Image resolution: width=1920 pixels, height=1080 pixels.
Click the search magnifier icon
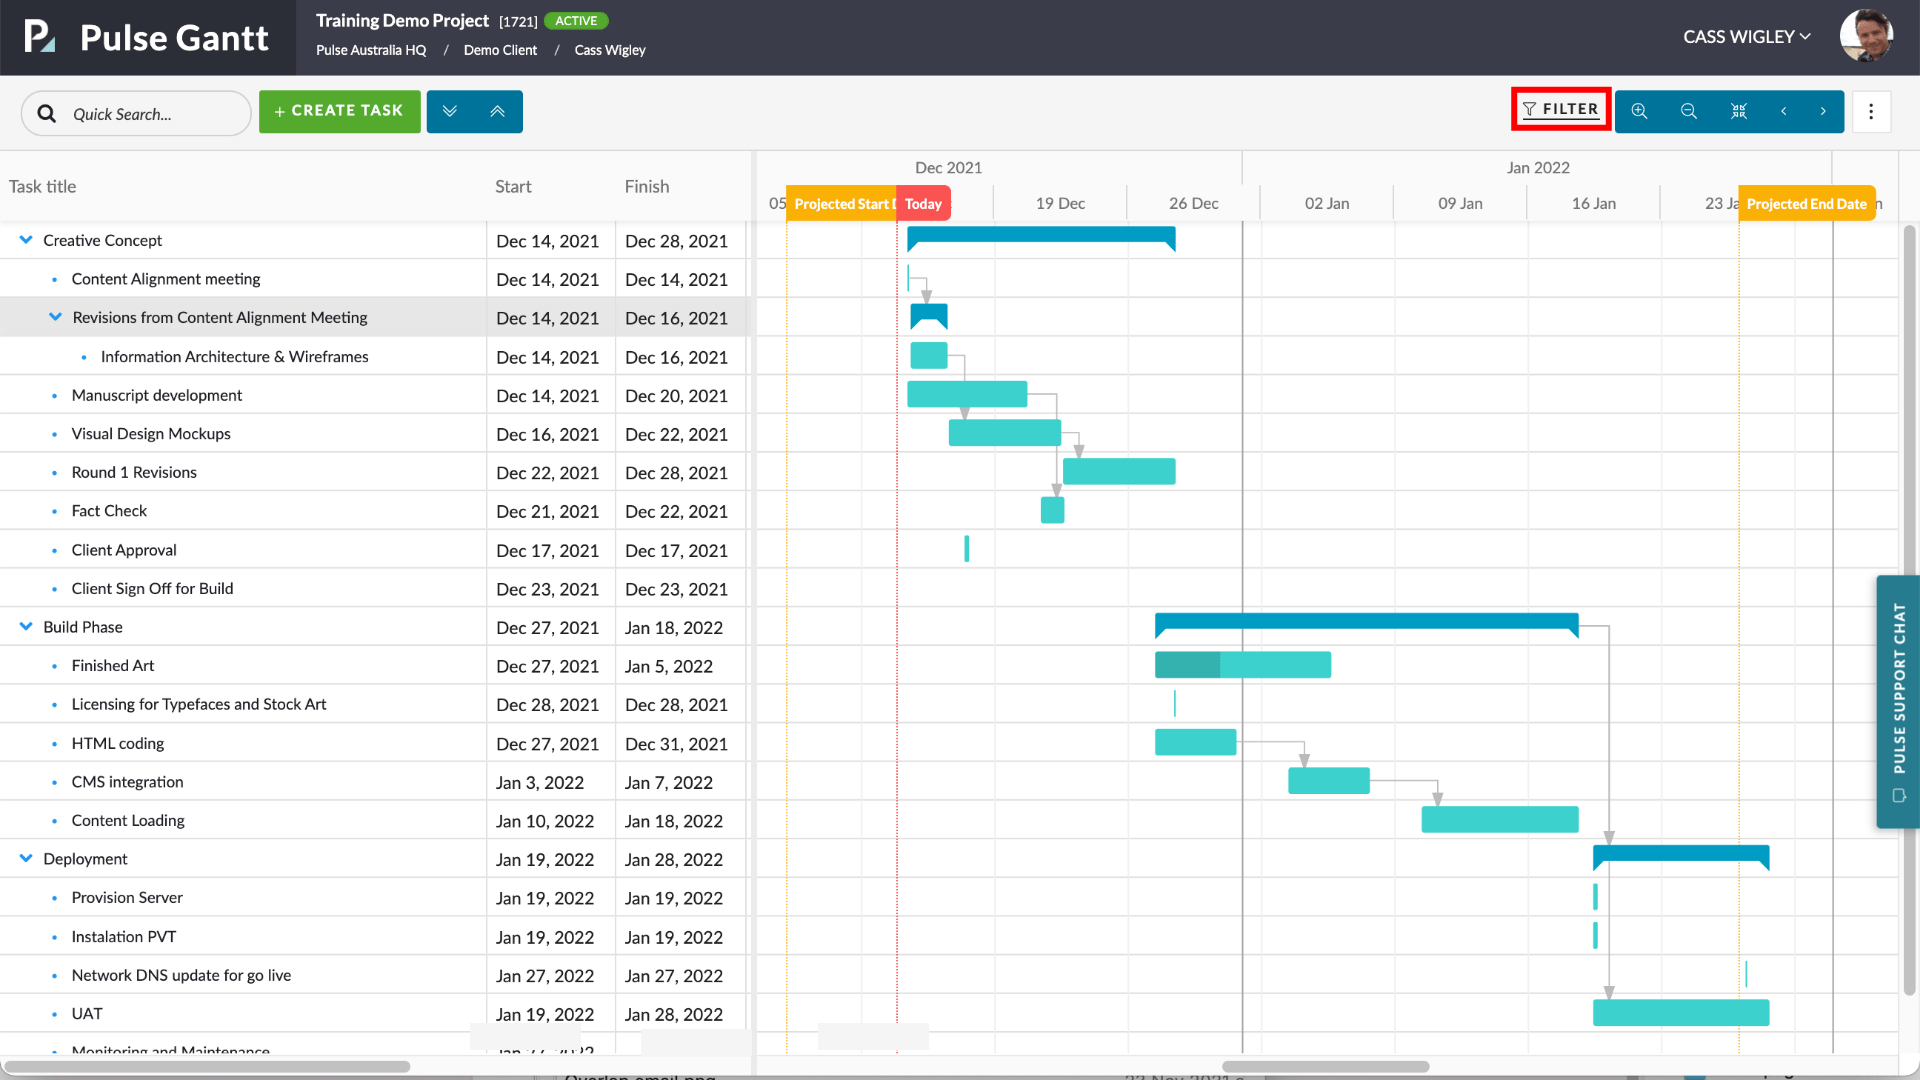pyautogui.click(x=46, y=113)
